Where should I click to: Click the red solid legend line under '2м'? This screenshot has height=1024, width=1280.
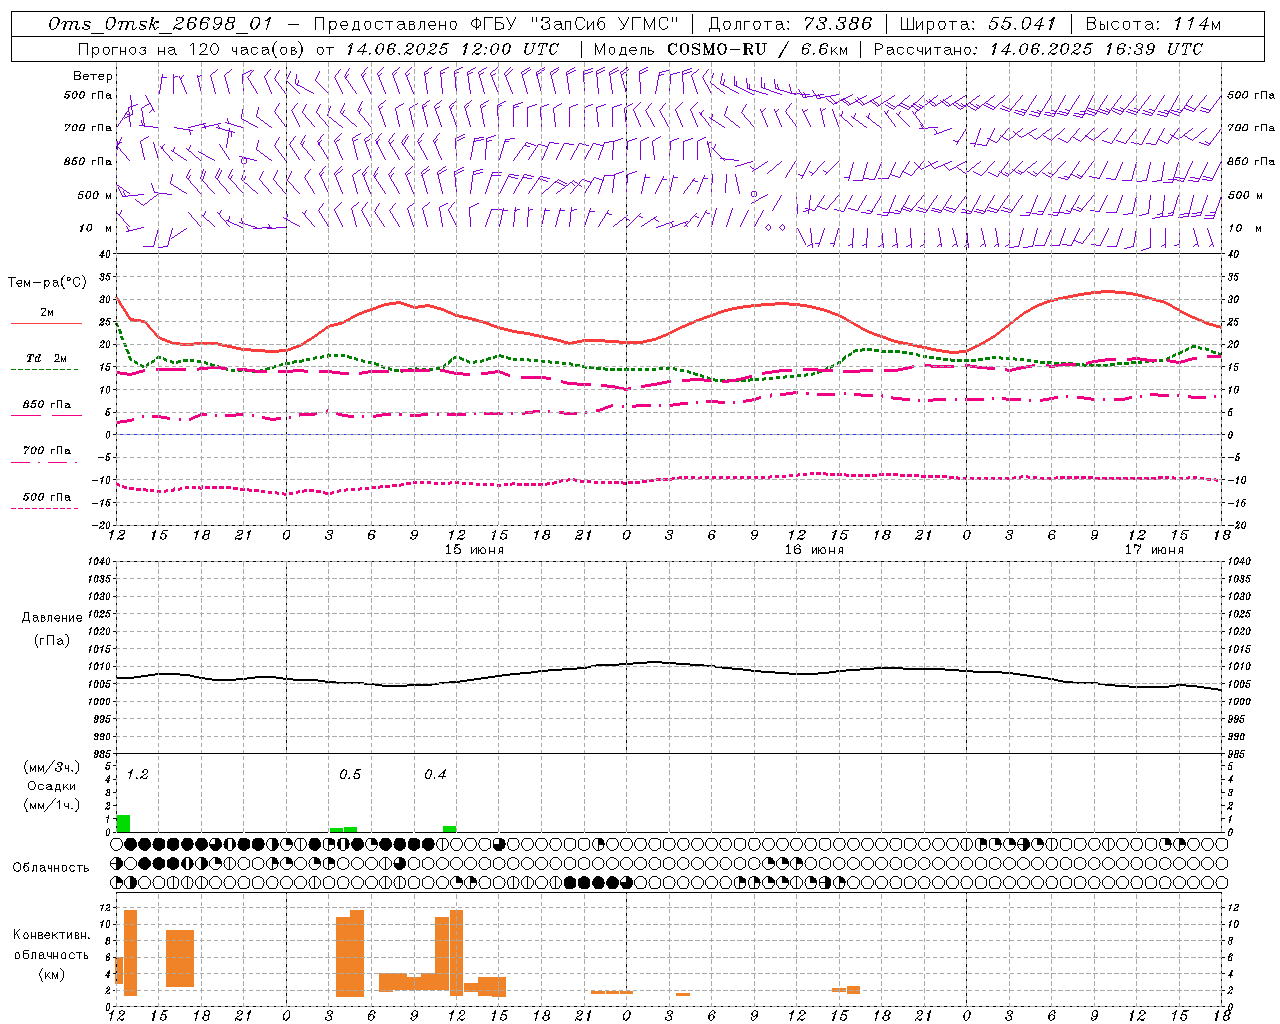[x=46, y=323]
